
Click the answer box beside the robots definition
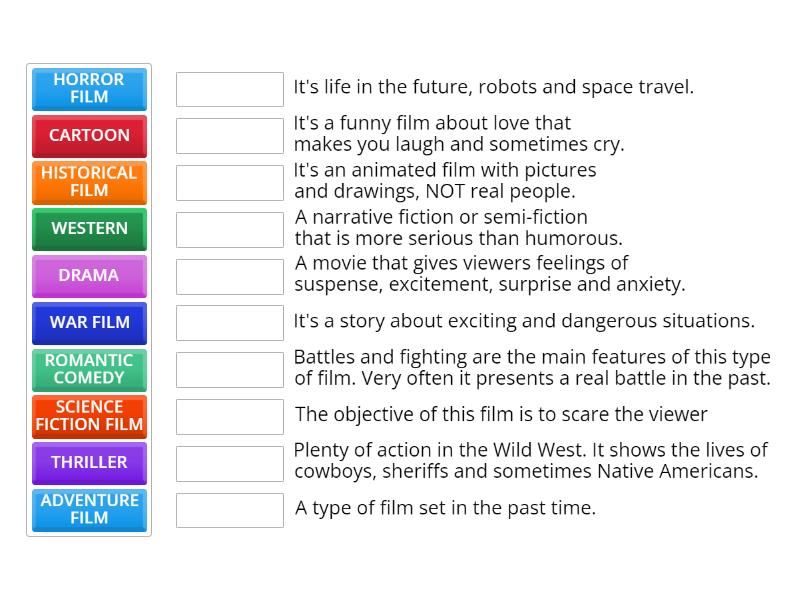229,89
